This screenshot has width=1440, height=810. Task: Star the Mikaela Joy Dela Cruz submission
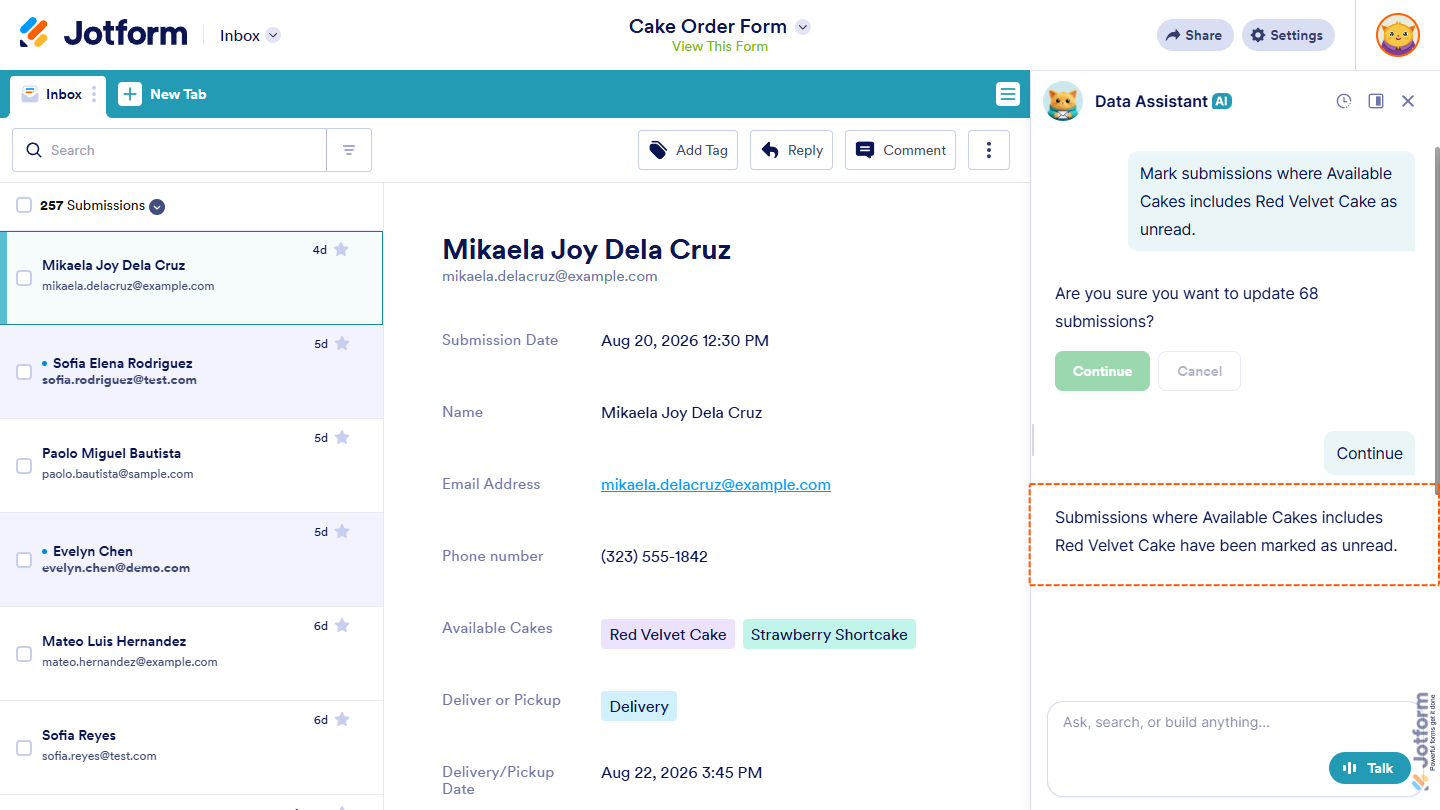[x=341, y=249]
